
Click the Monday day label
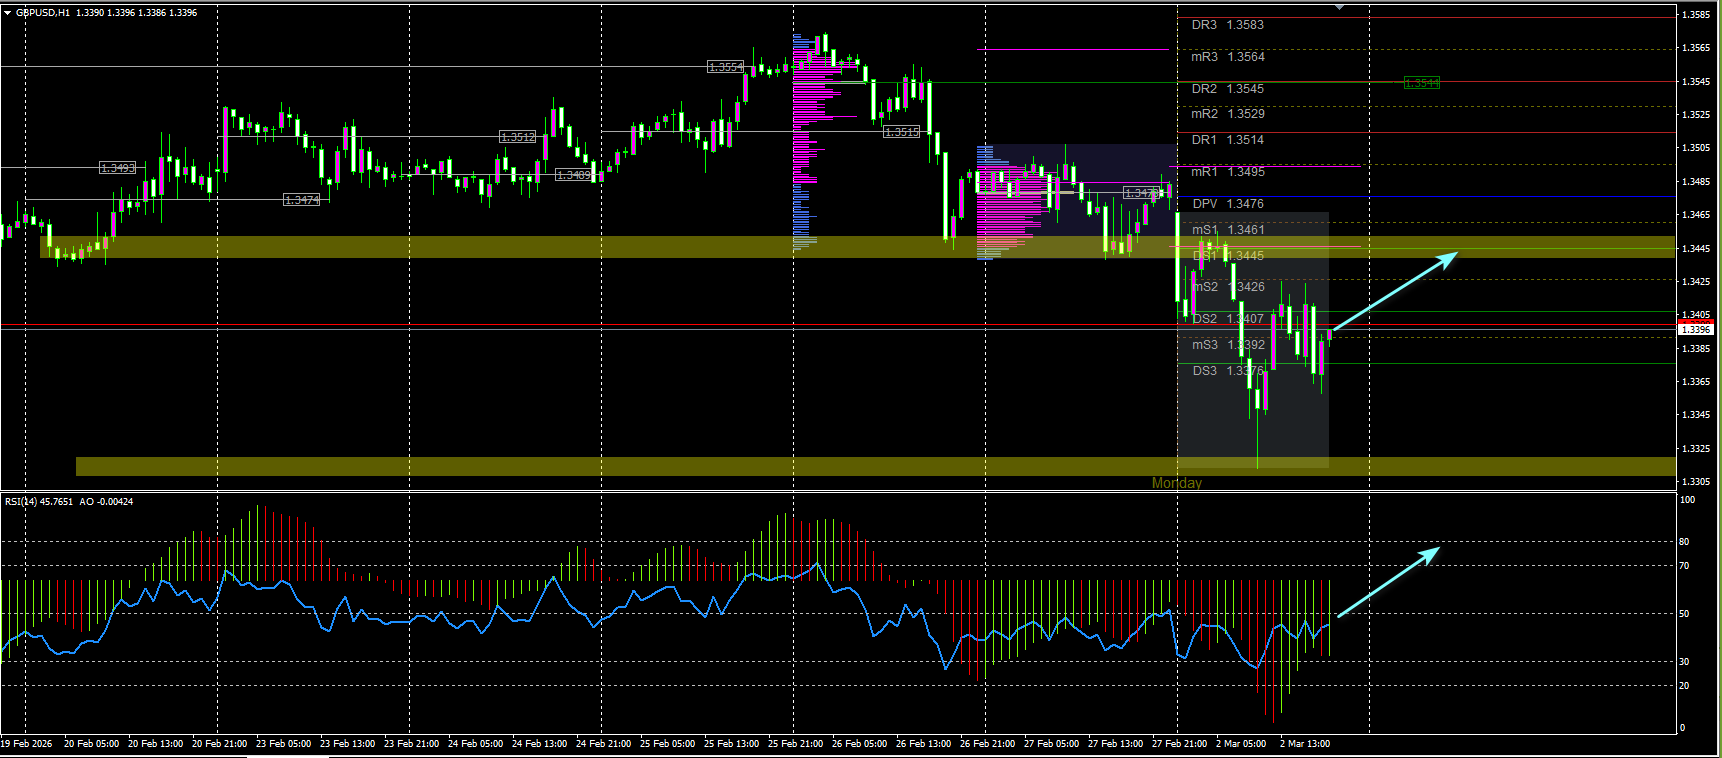tap(1177, 483)
